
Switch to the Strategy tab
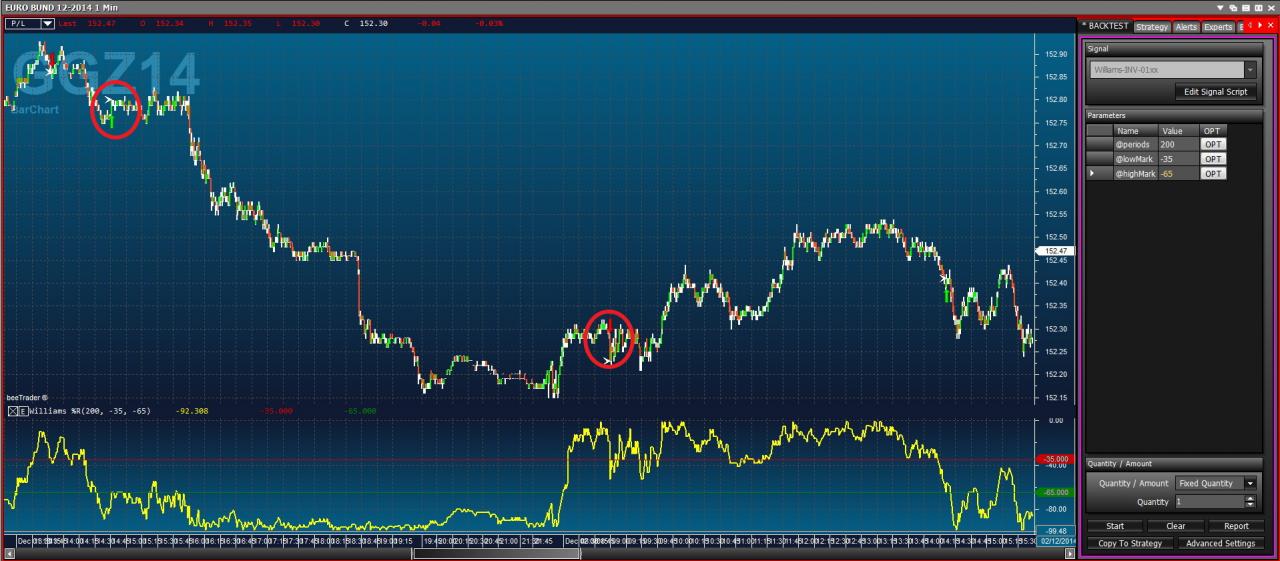(1151, 27)
